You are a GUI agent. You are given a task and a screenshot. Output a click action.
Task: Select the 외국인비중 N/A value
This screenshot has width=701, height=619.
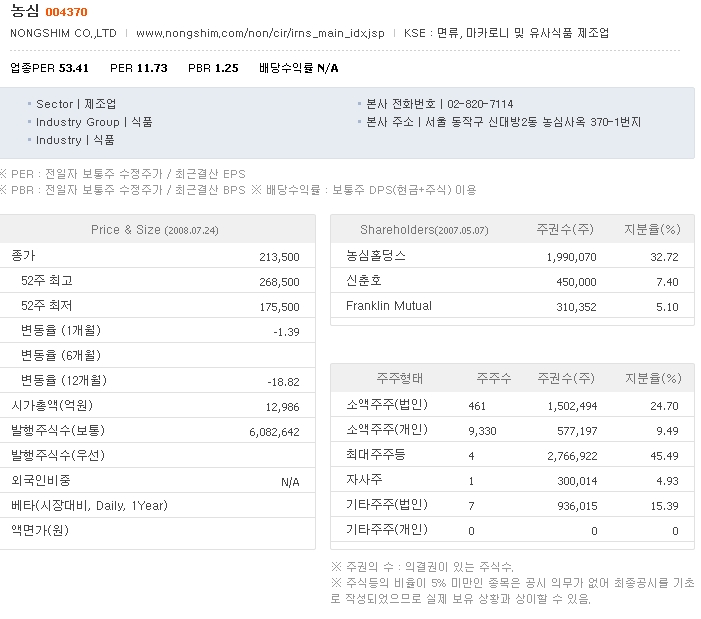tap(290, 482)
